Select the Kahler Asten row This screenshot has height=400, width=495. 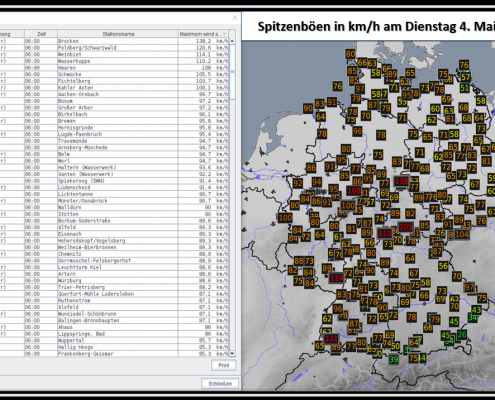(x=114, y=88)
